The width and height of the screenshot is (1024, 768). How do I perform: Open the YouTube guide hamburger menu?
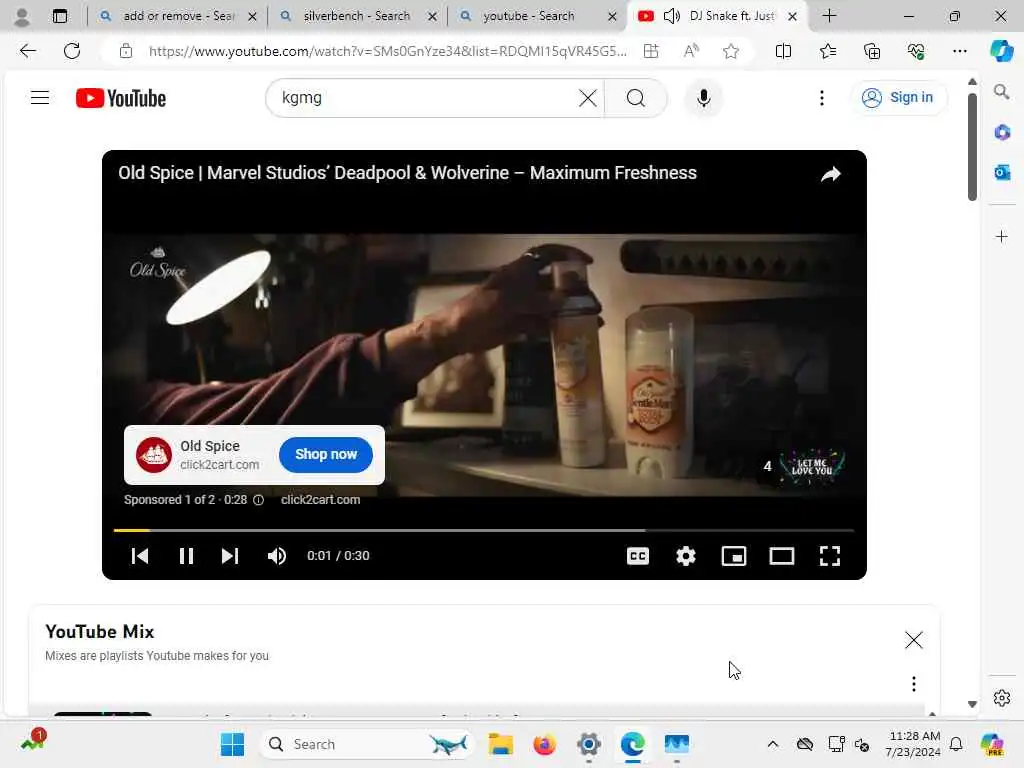40,98
